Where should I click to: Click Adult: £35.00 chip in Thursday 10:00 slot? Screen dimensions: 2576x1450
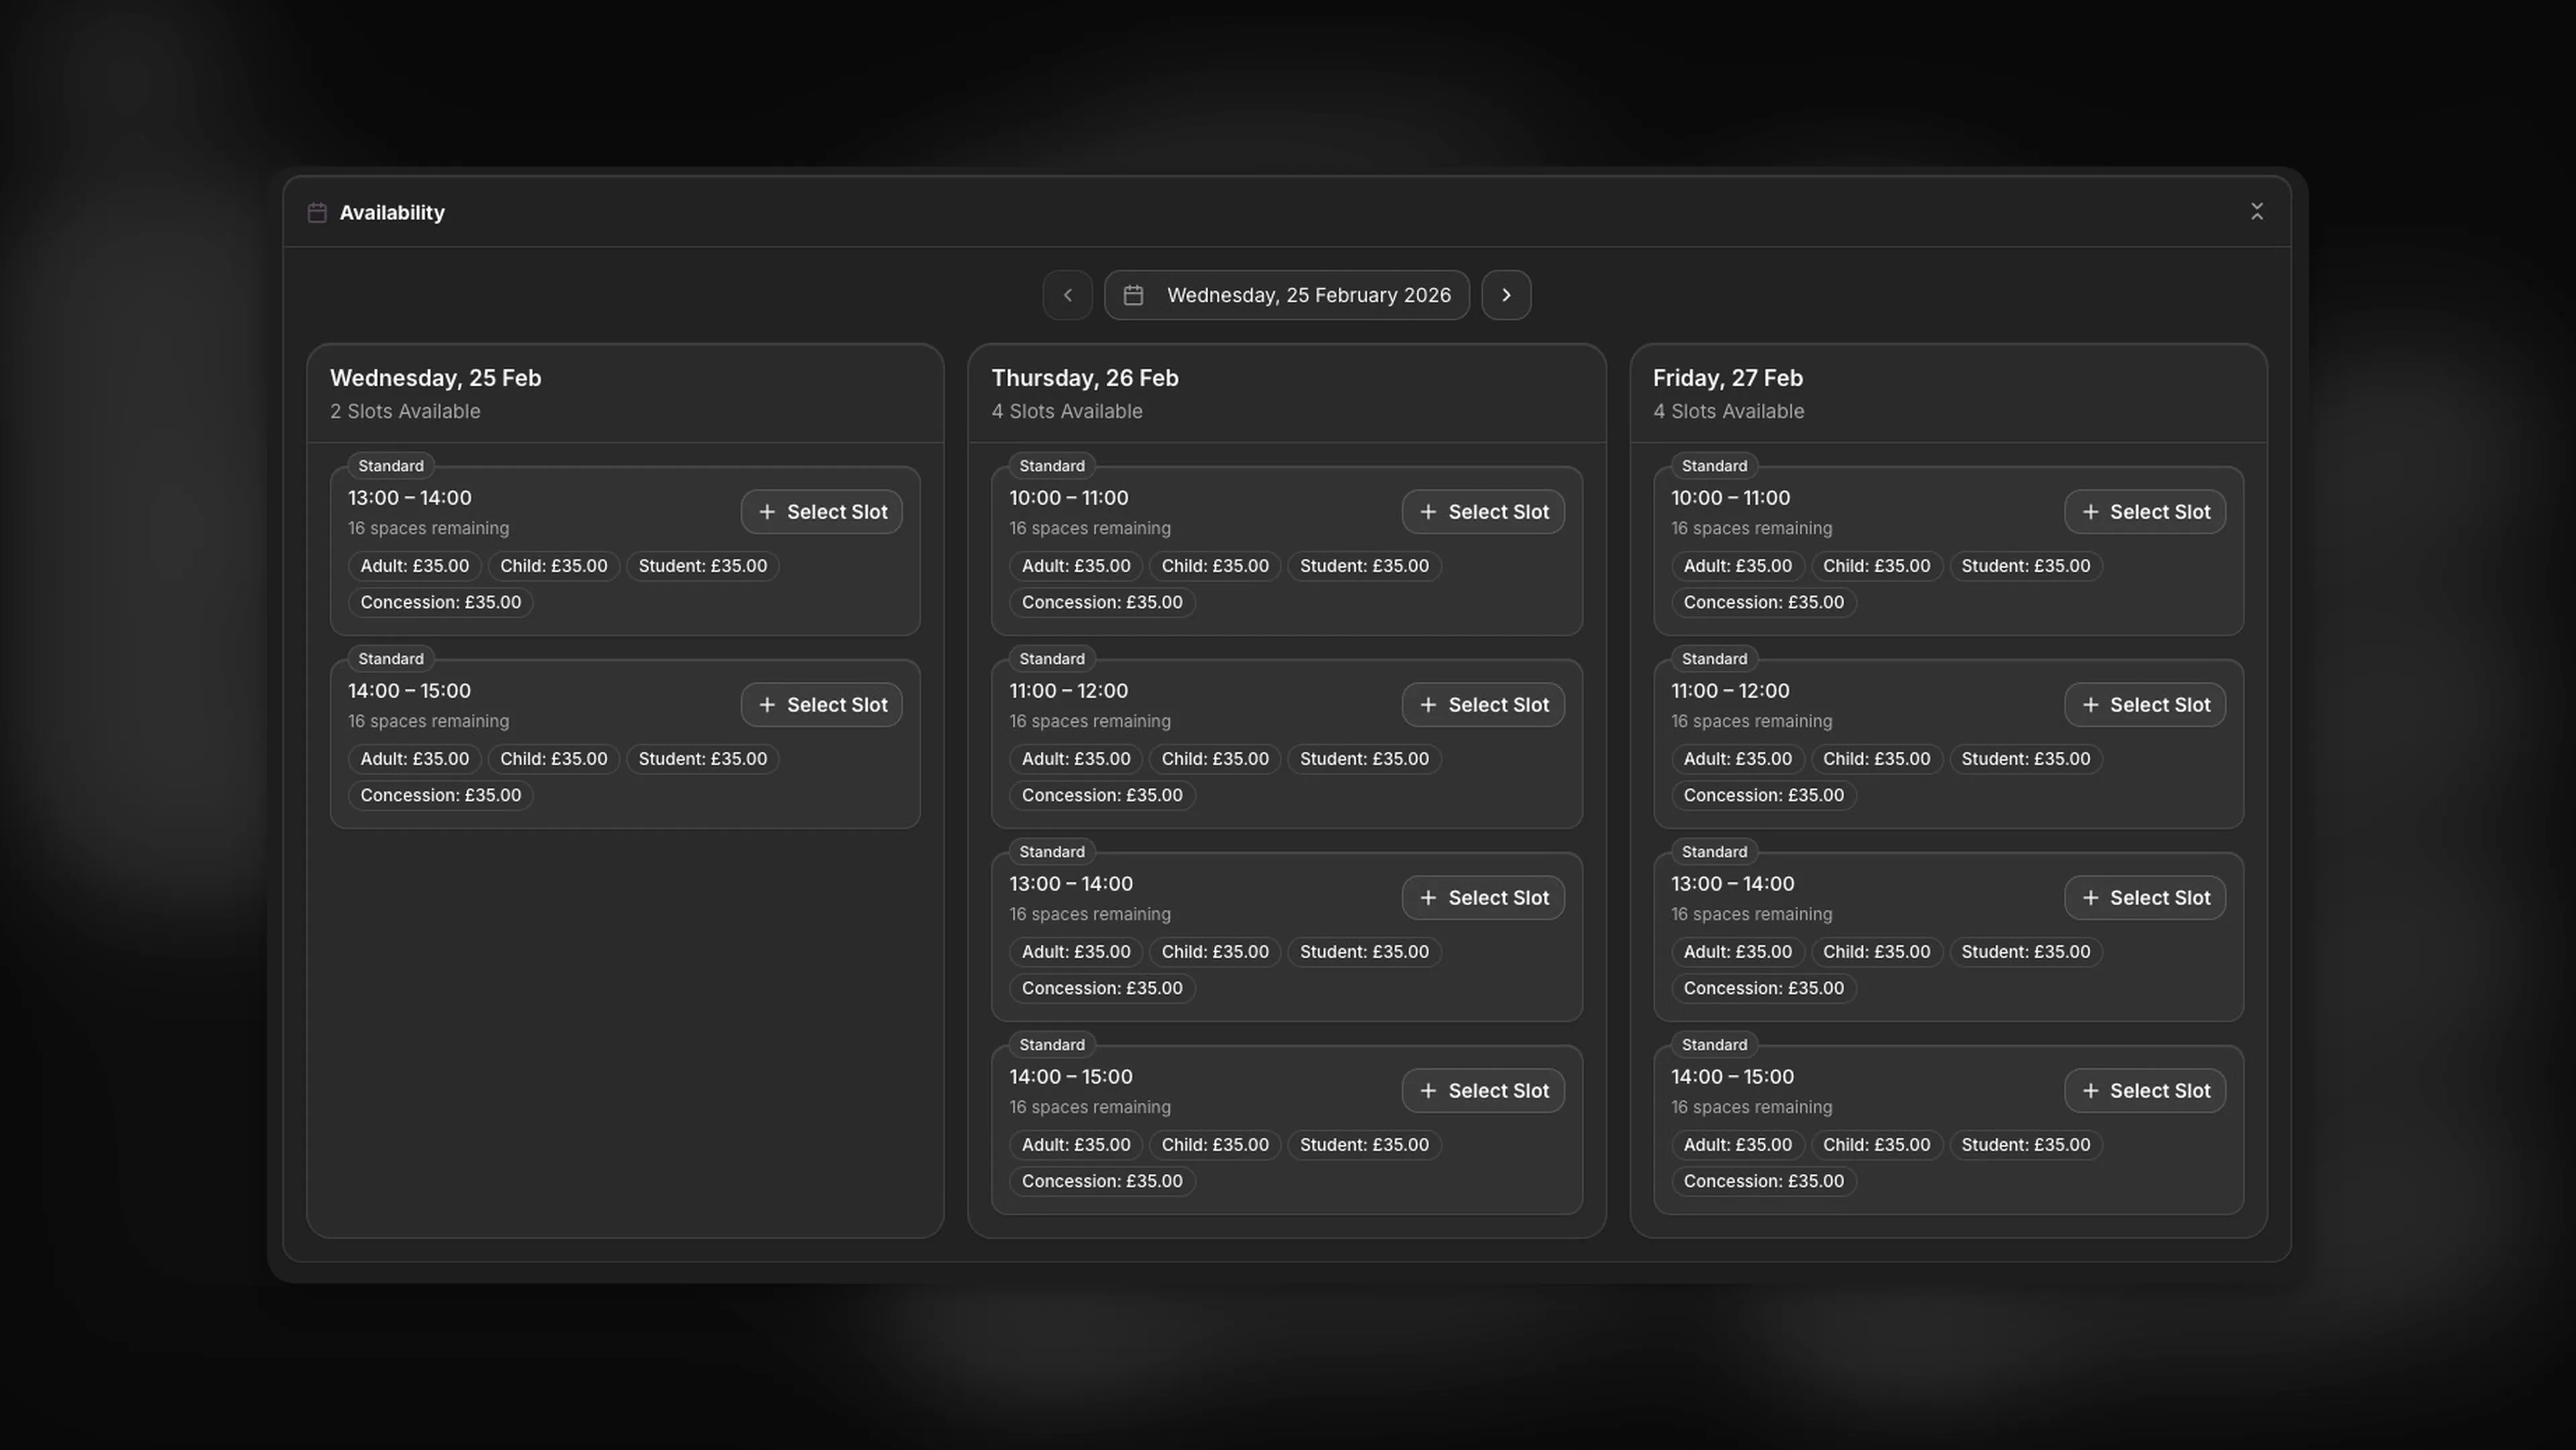tap(1076, 566)
